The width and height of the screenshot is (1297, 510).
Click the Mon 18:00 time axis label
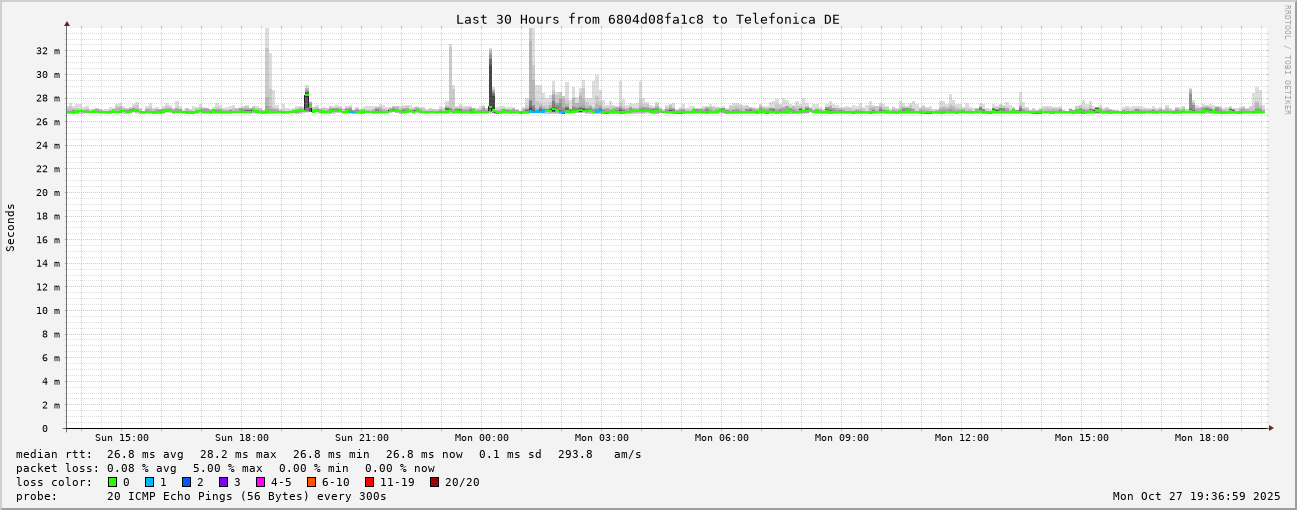(1201, 438)
